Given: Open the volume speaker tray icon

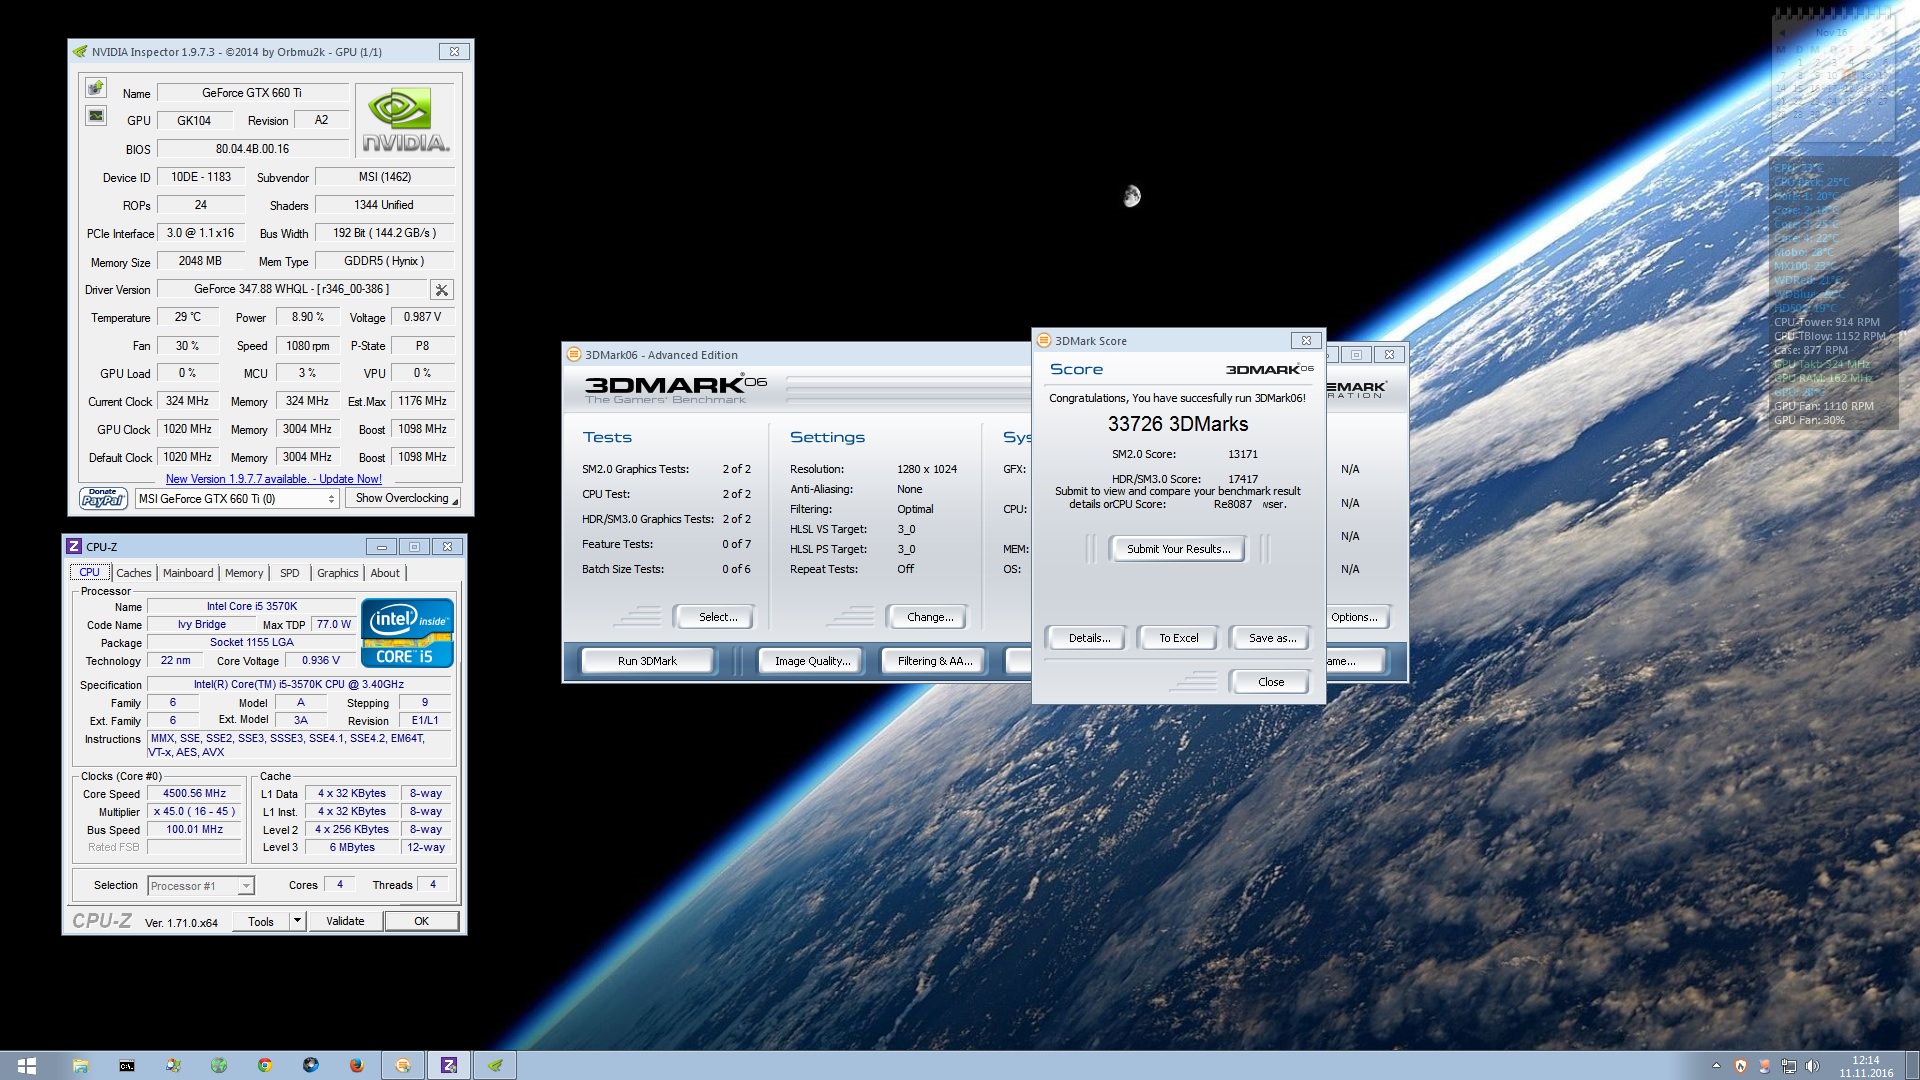Looking at the screenshot, I should coord(1813,1066).
